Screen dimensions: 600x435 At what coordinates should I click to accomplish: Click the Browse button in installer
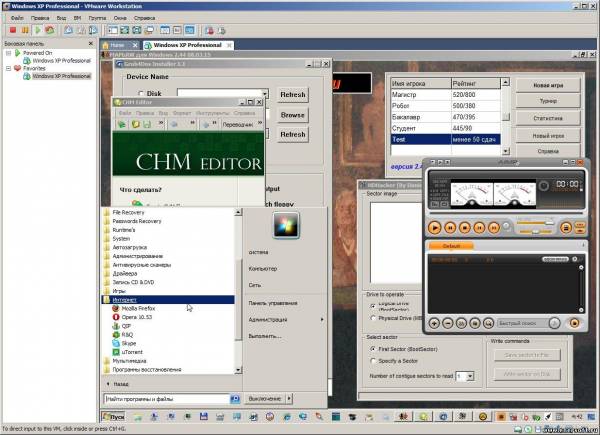[x=292, y=115]
